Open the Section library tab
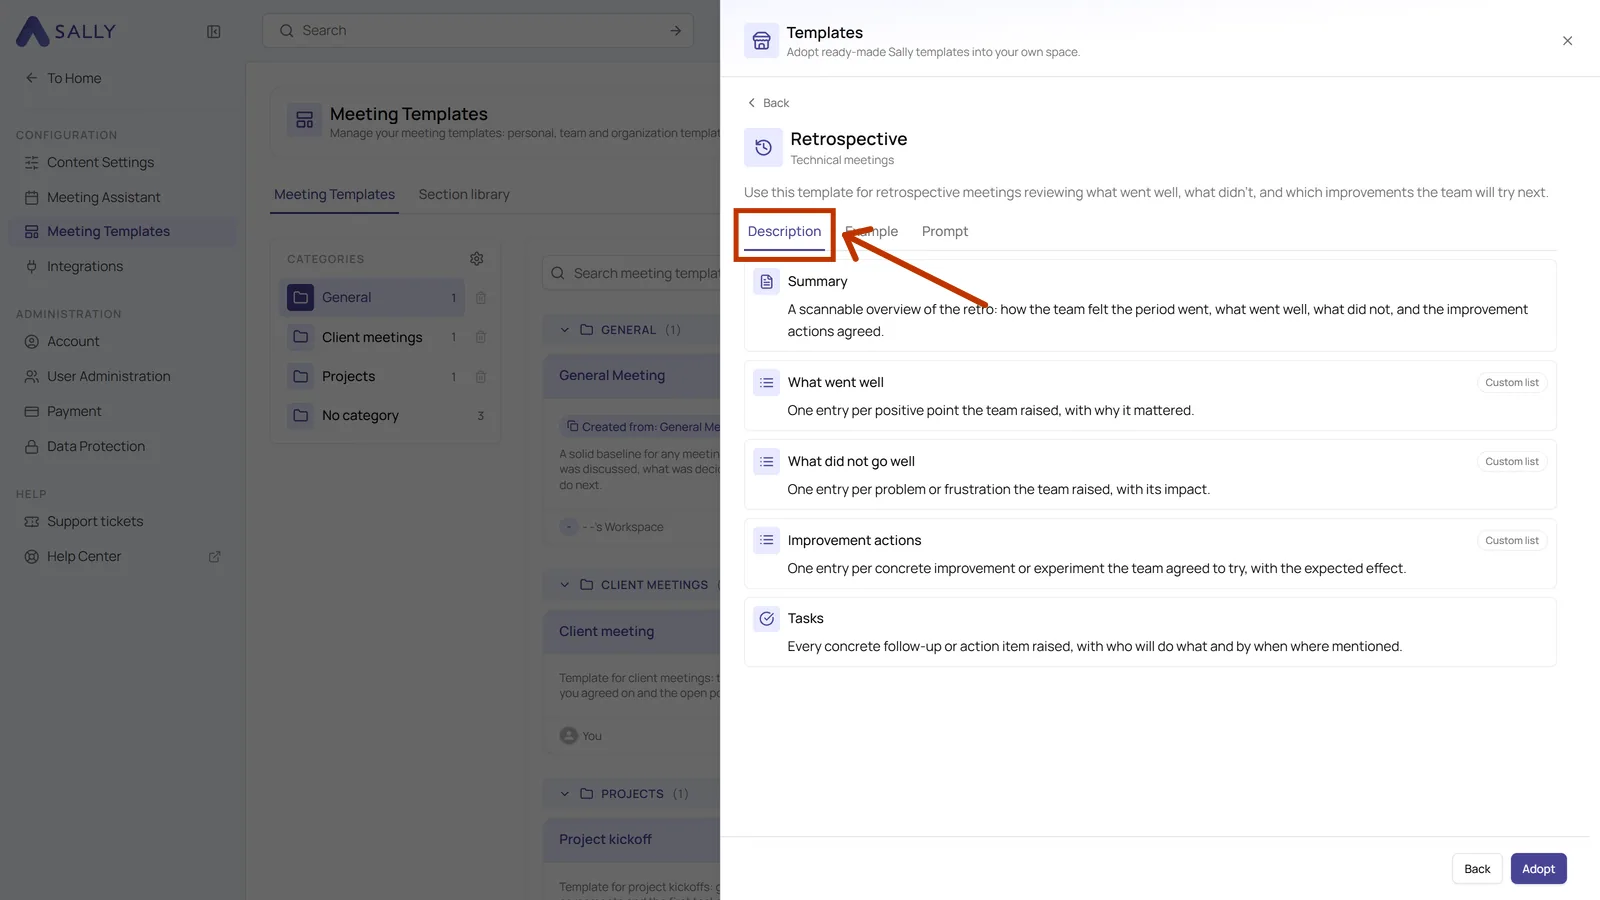 tap(464, 195)
